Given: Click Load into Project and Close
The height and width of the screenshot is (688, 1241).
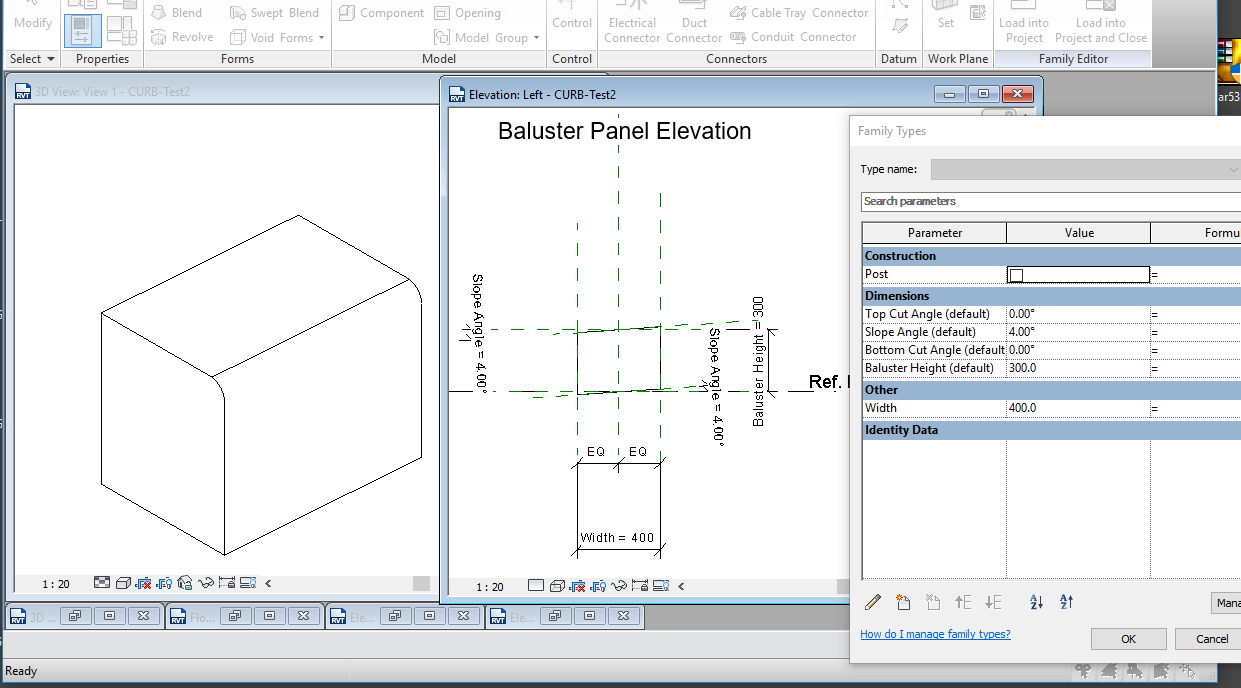Looking at the screenshot, I should 1101,24.
